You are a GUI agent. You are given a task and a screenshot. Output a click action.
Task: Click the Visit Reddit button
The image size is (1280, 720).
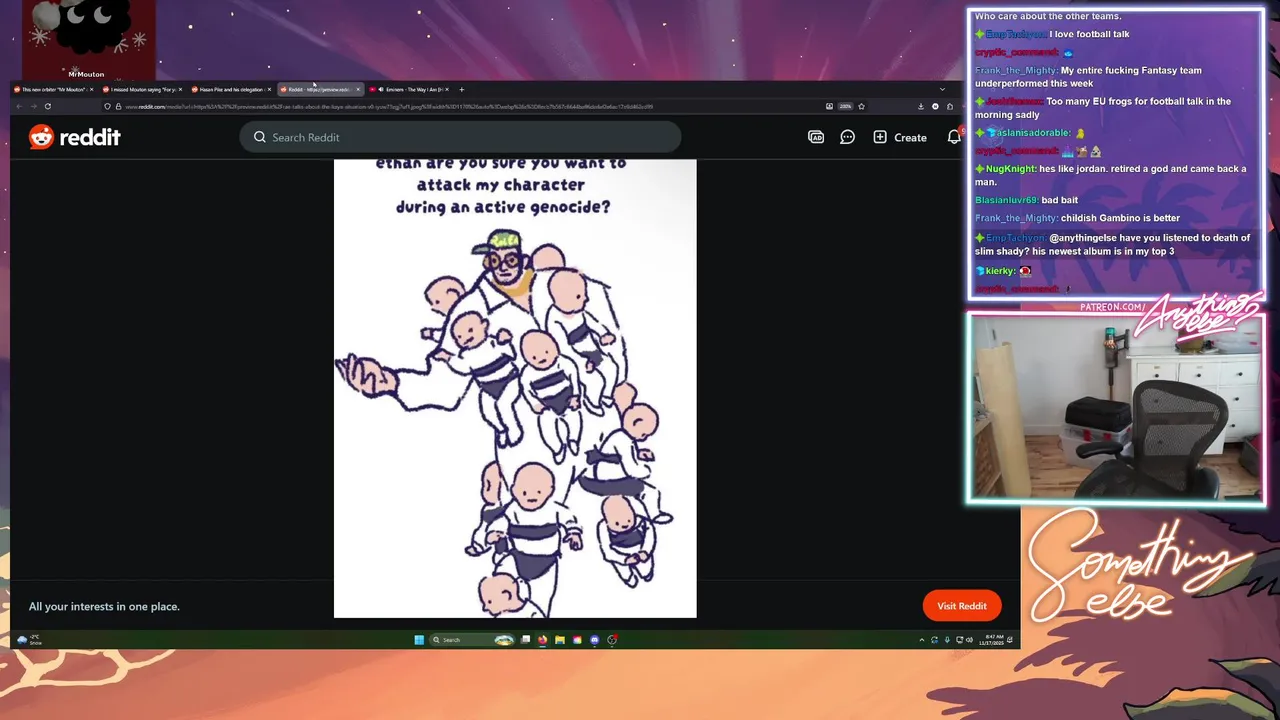(x=961, y=606)
